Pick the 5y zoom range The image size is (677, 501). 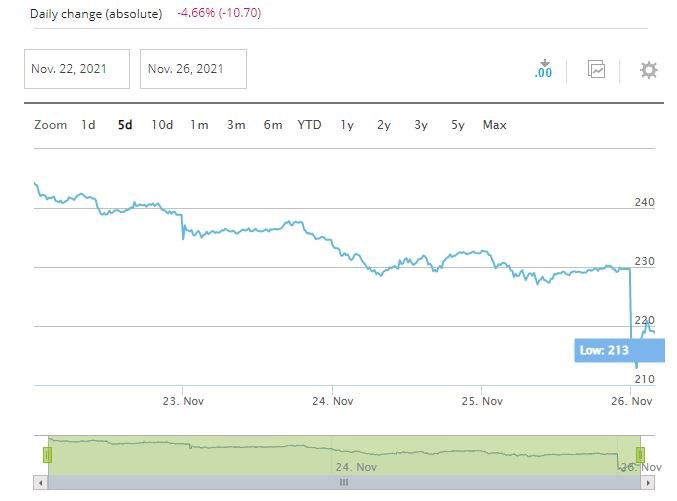point(458,125)
